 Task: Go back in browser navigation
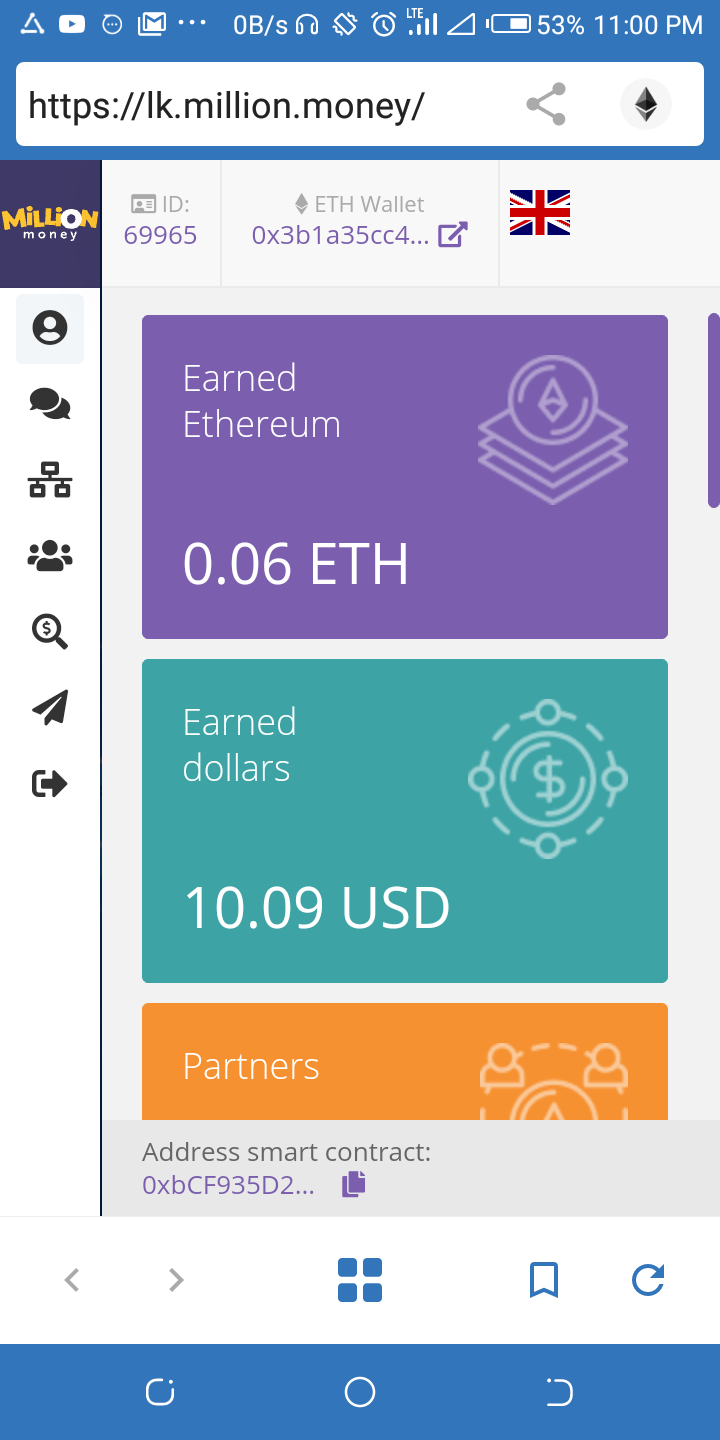(x=72, y=1280)
